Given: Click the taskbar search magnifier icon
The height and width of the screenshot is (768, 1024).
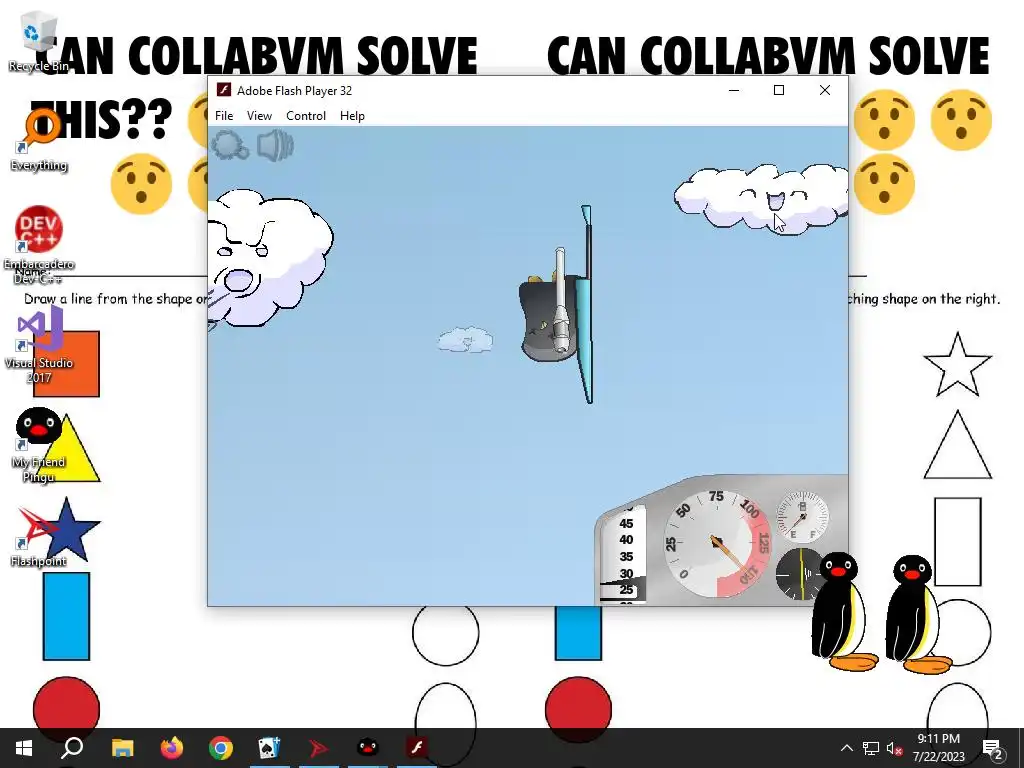Looking at the screenshot, I should click(72, 748).
